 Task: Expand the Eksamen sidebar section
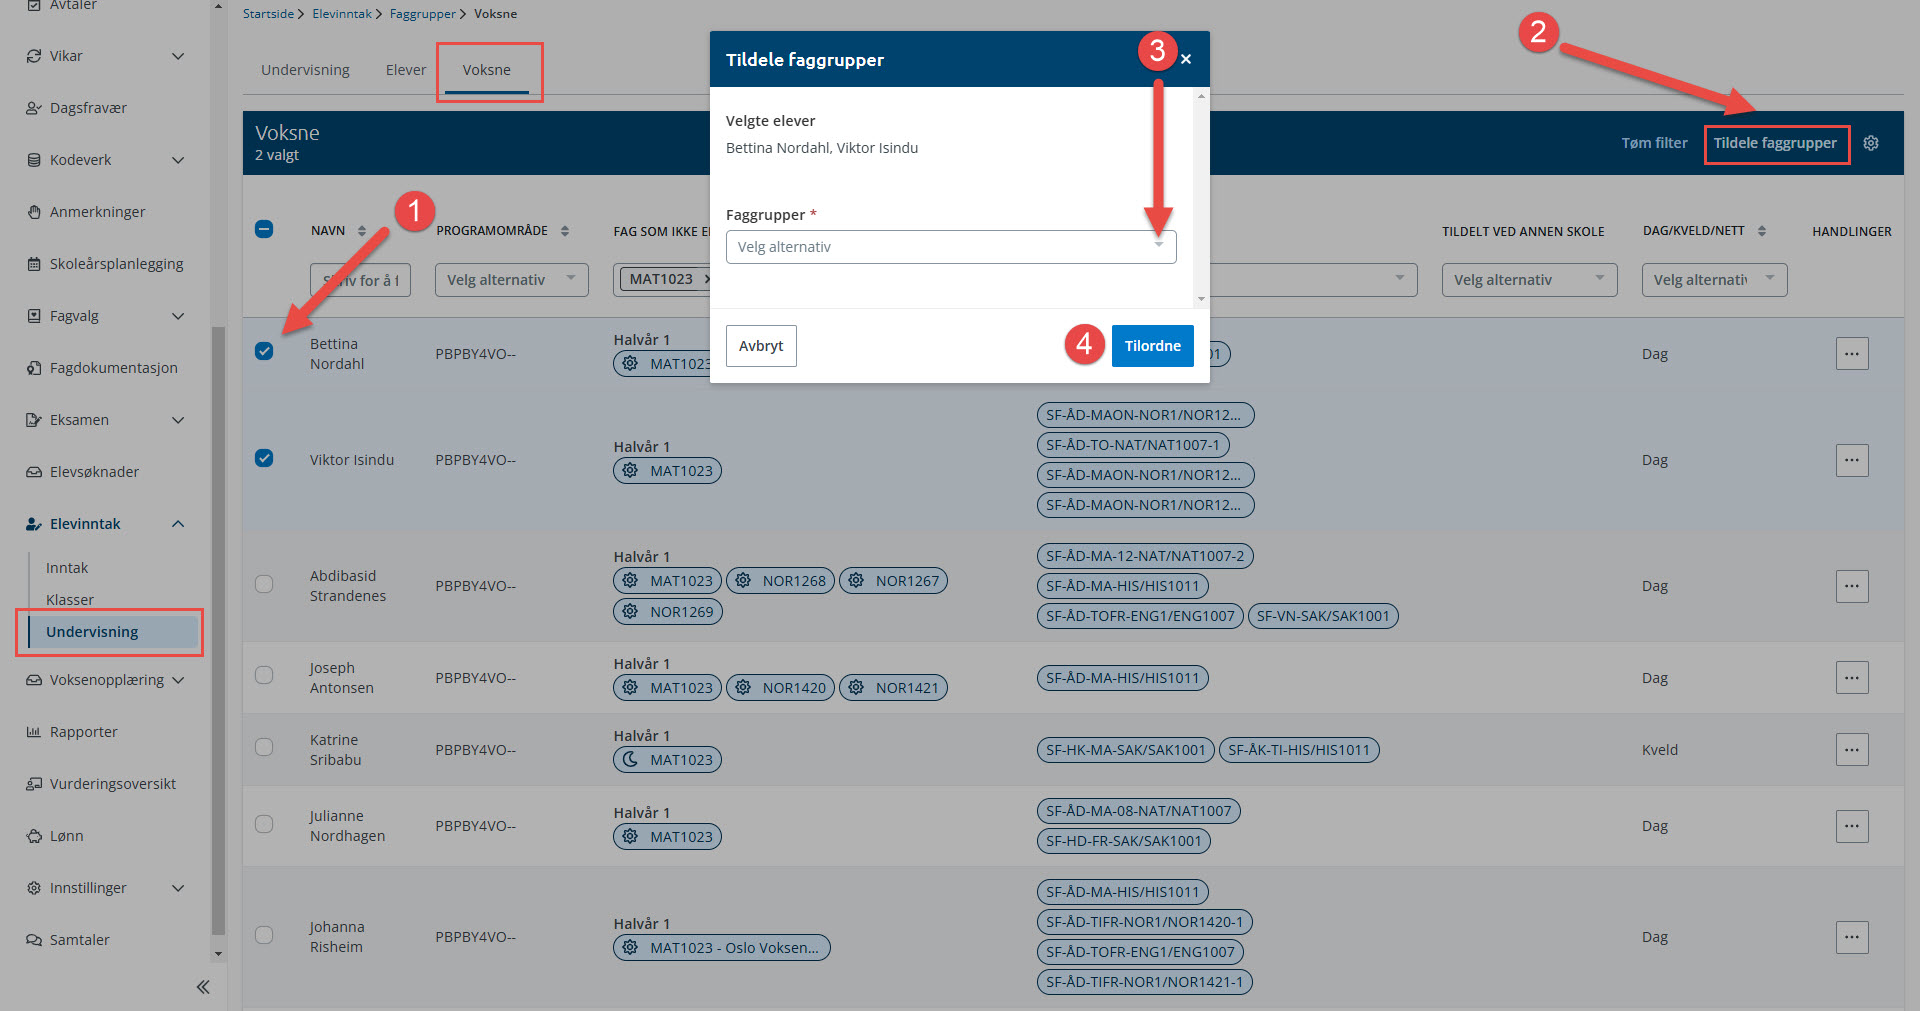tap(178, 420)
